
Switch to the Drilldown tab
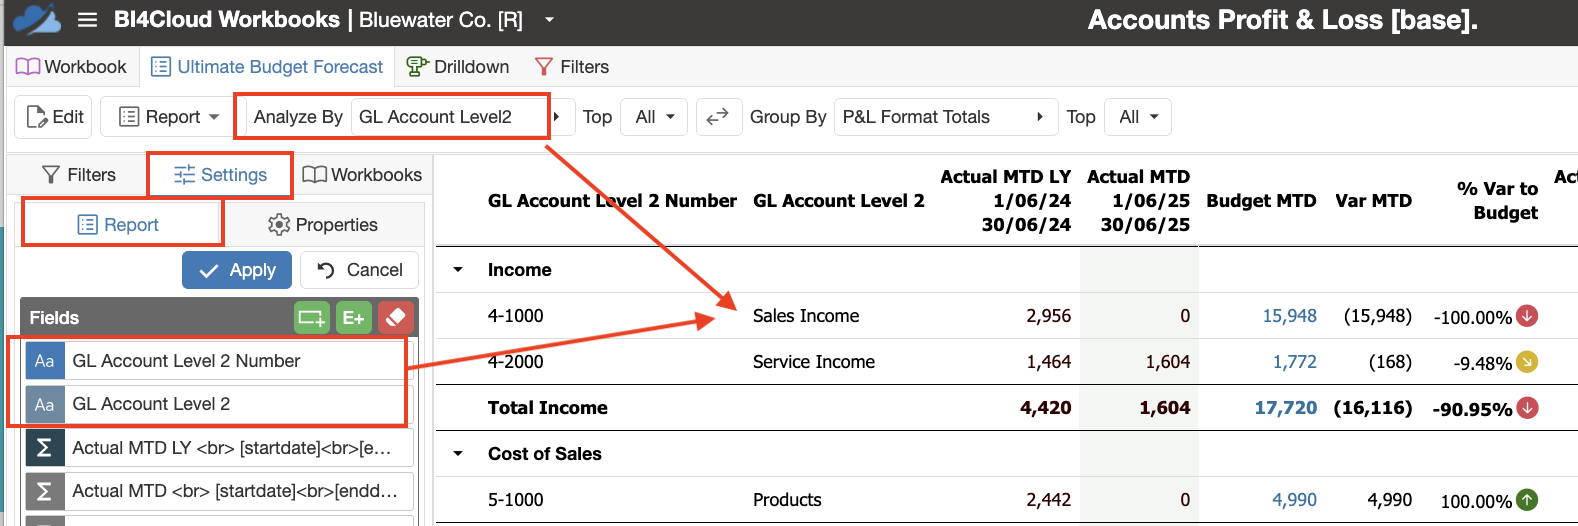pos(458,67)
